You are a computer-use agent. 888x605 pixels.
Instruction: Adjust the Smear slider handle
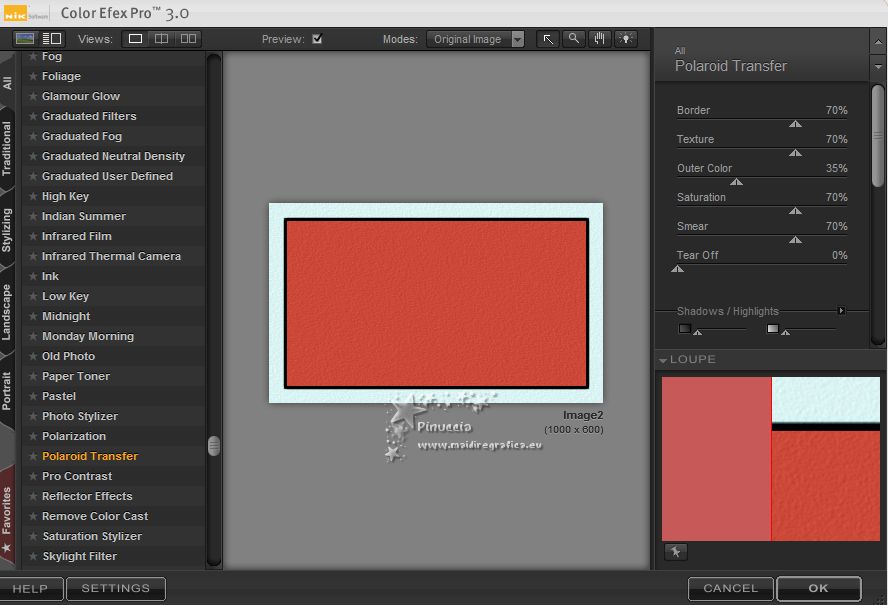point(795,240)
